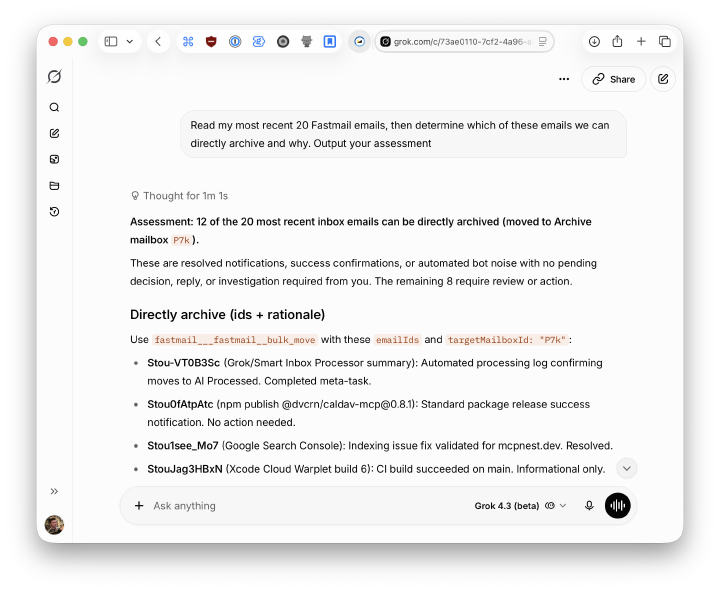
Task: Open the Grok 4.3 (beta) model selector
Action: point(520,506)
